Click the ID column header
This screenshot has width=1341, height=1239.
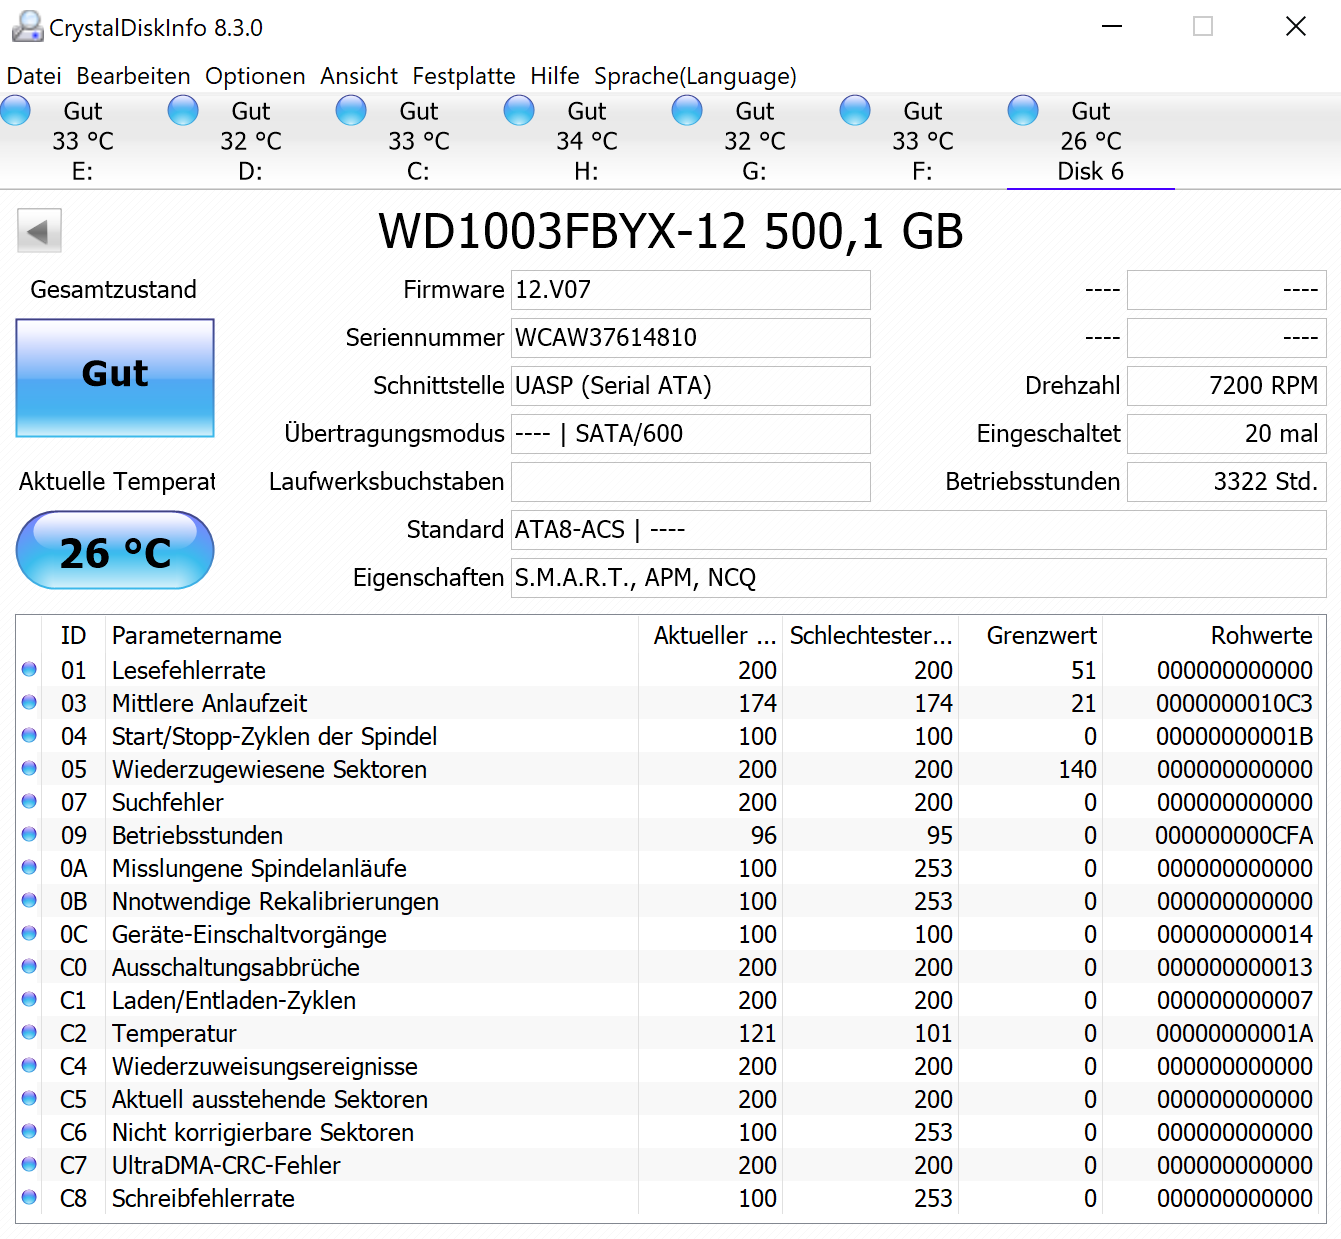click(x=73, y=635)
